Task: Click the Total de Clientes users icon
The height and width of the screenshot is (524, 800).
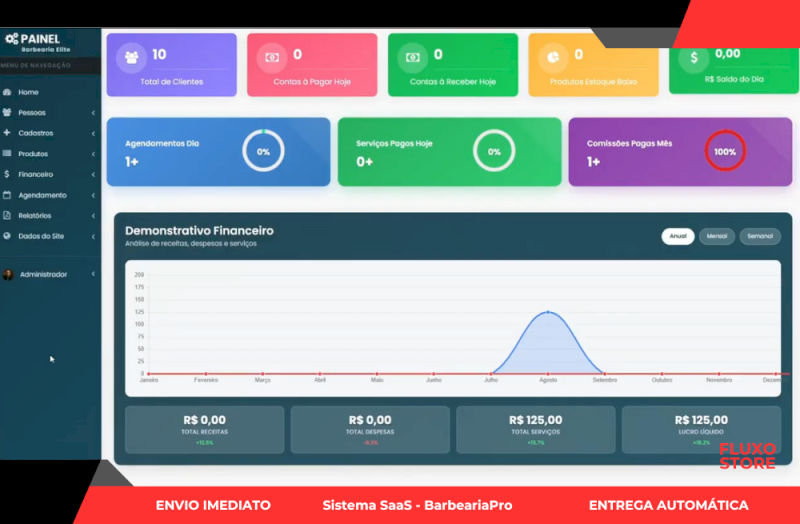Action: pyautogui.click(x=131, y=57)
